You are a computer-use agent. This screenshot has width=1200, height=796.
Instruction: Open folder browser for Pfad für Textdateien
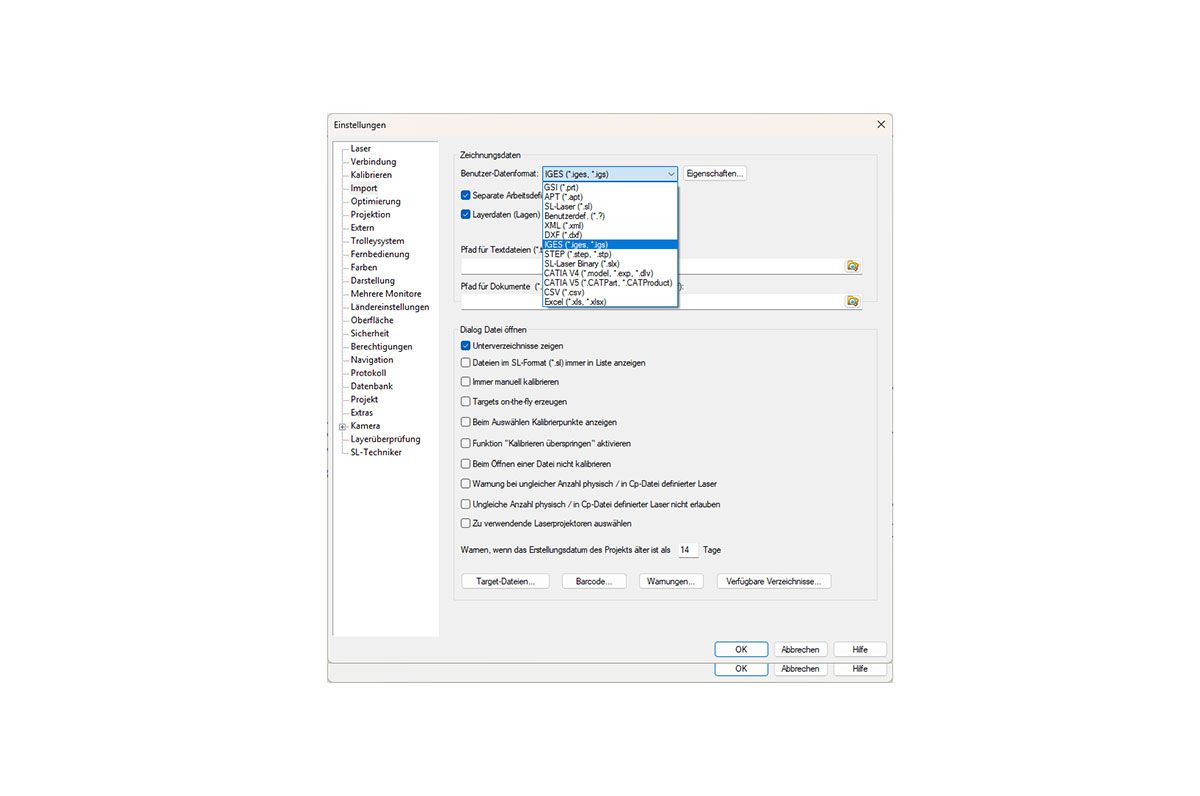click(852, 265)
